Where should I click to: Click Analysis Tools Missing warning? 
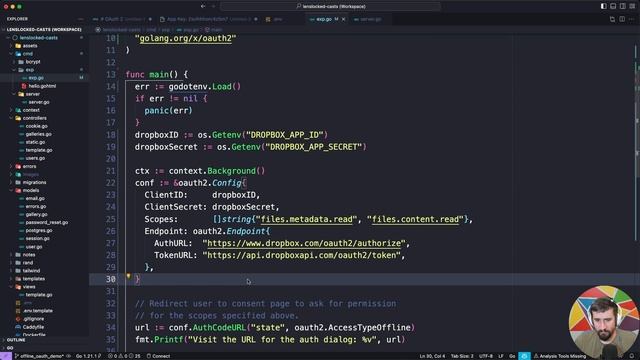click(x=560, y=356)
